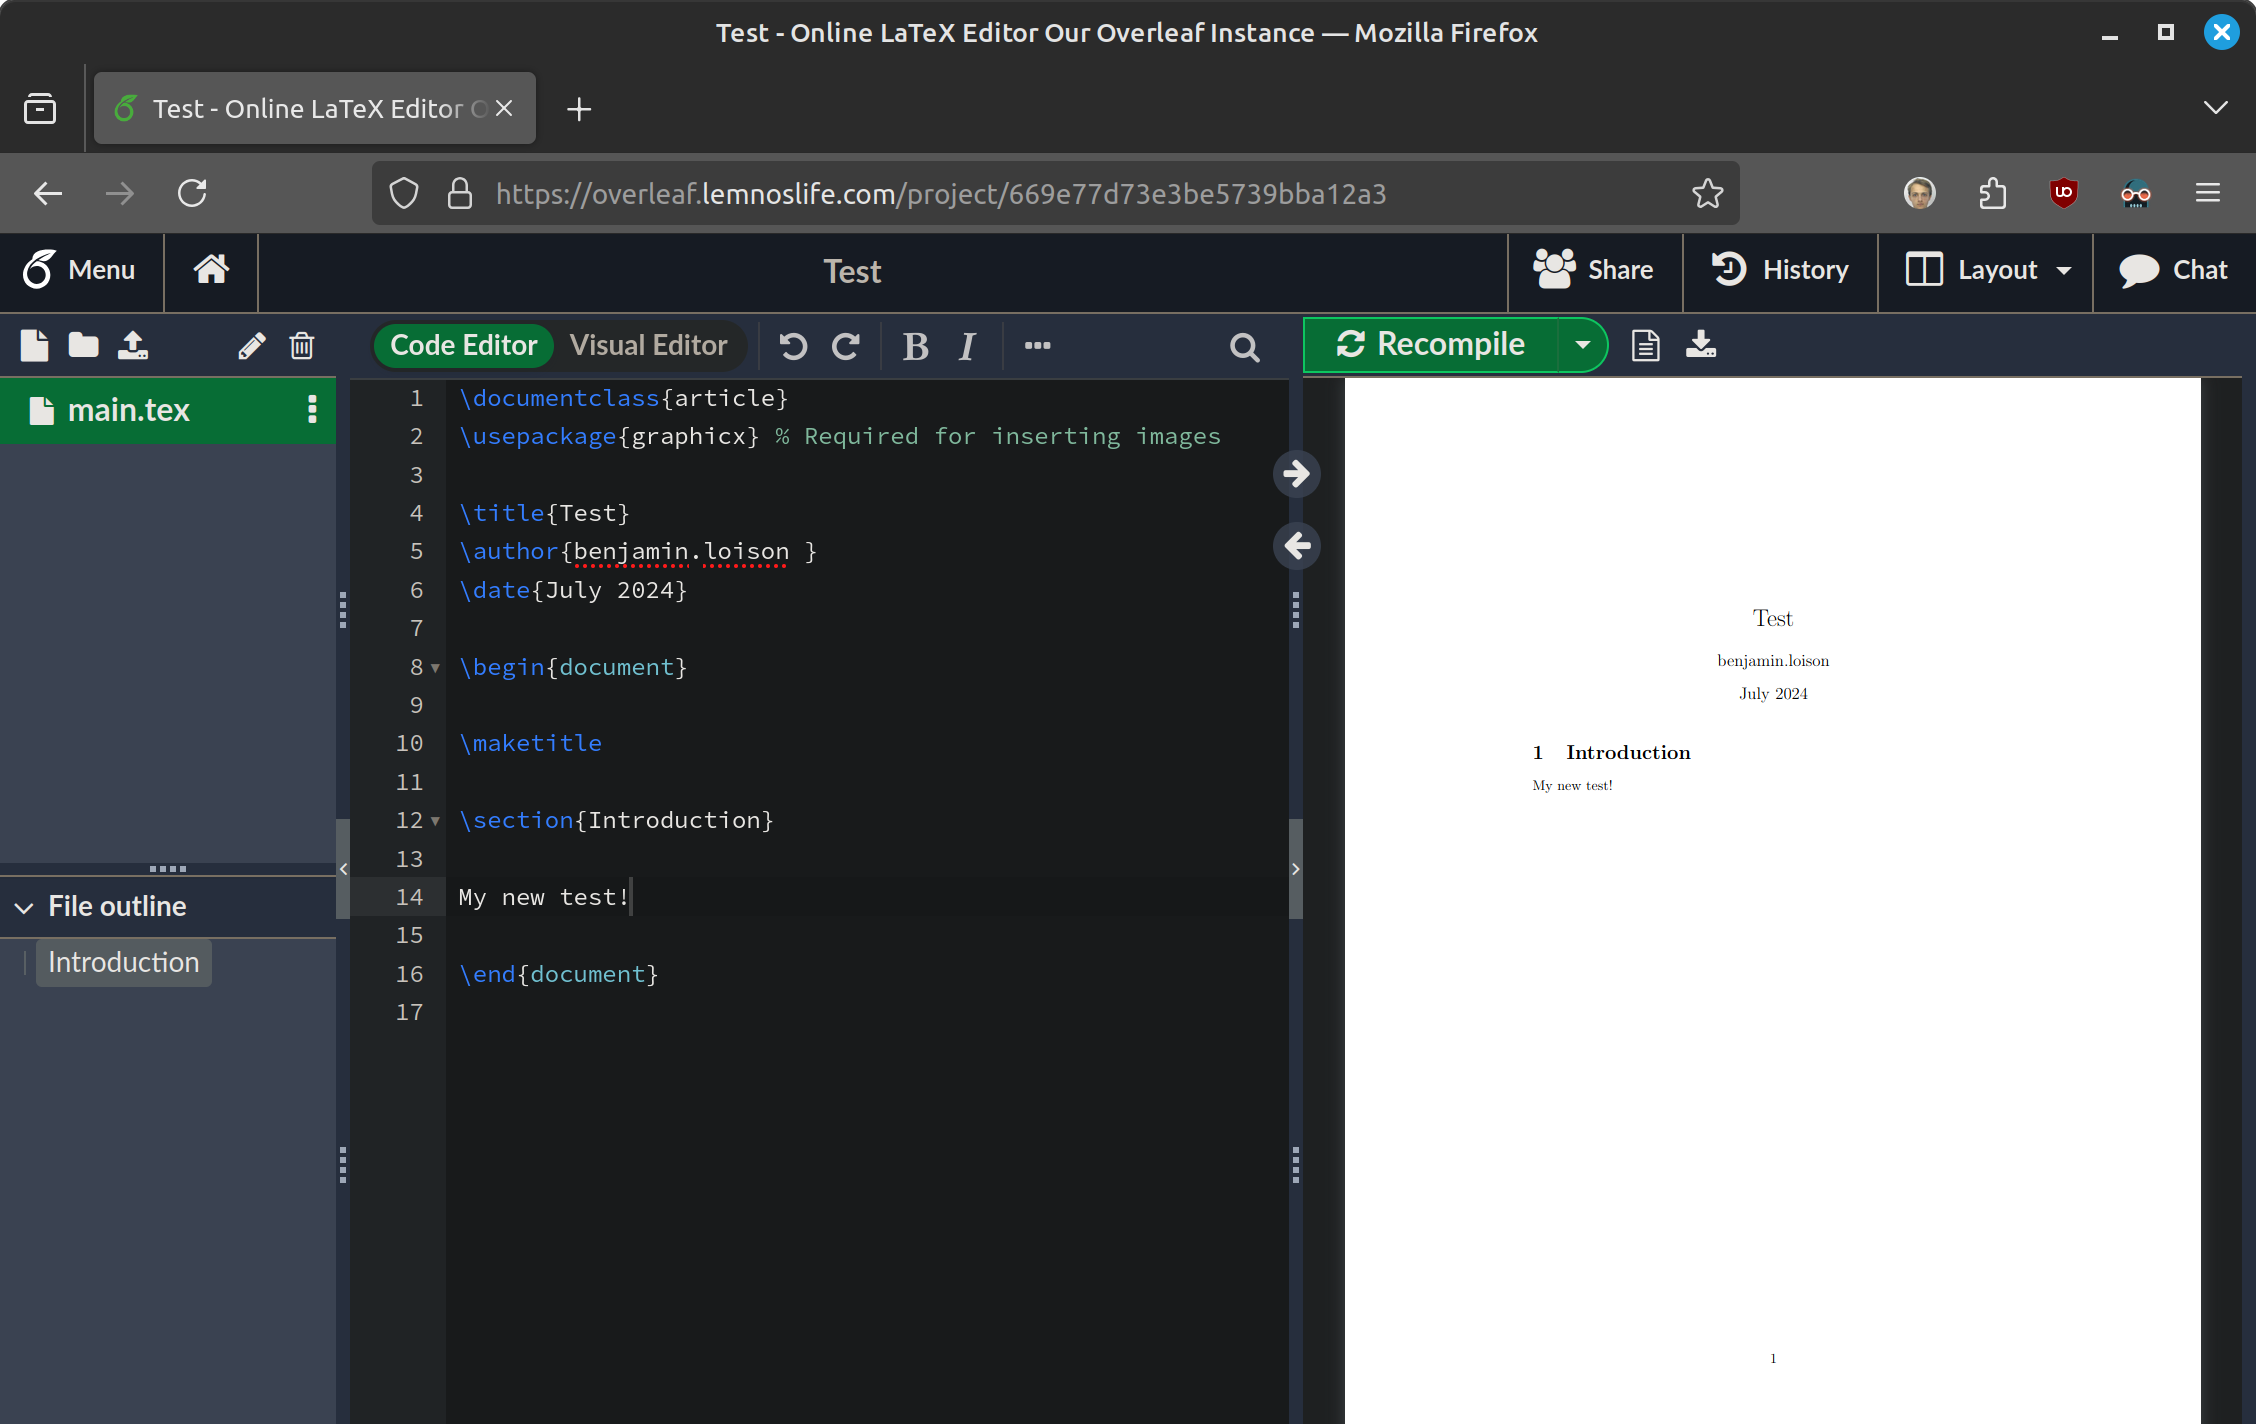Click the Recompile button
This screenshot has width=2256, height=1424.
1431,345
